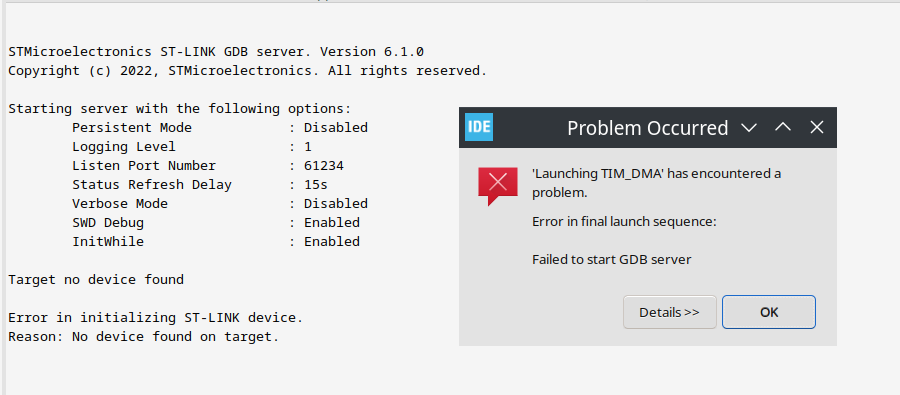Image resolution: width=900 pixels, height=395 pixels.
Task: Click the red error speech-bubble icon
Action: click(x=498, y=186)
